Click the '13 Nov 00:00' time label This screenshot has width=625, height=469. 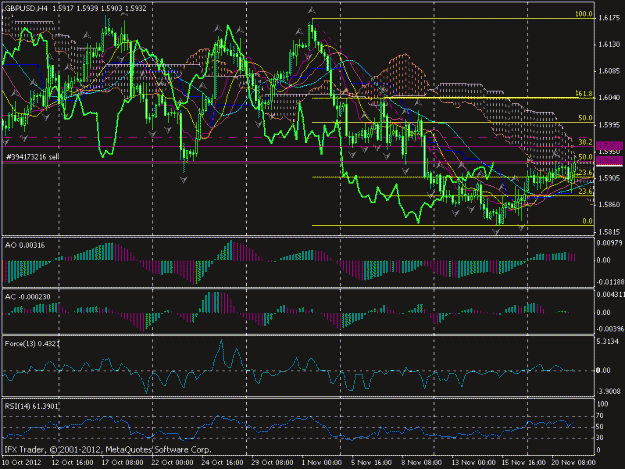click(473, 463)
